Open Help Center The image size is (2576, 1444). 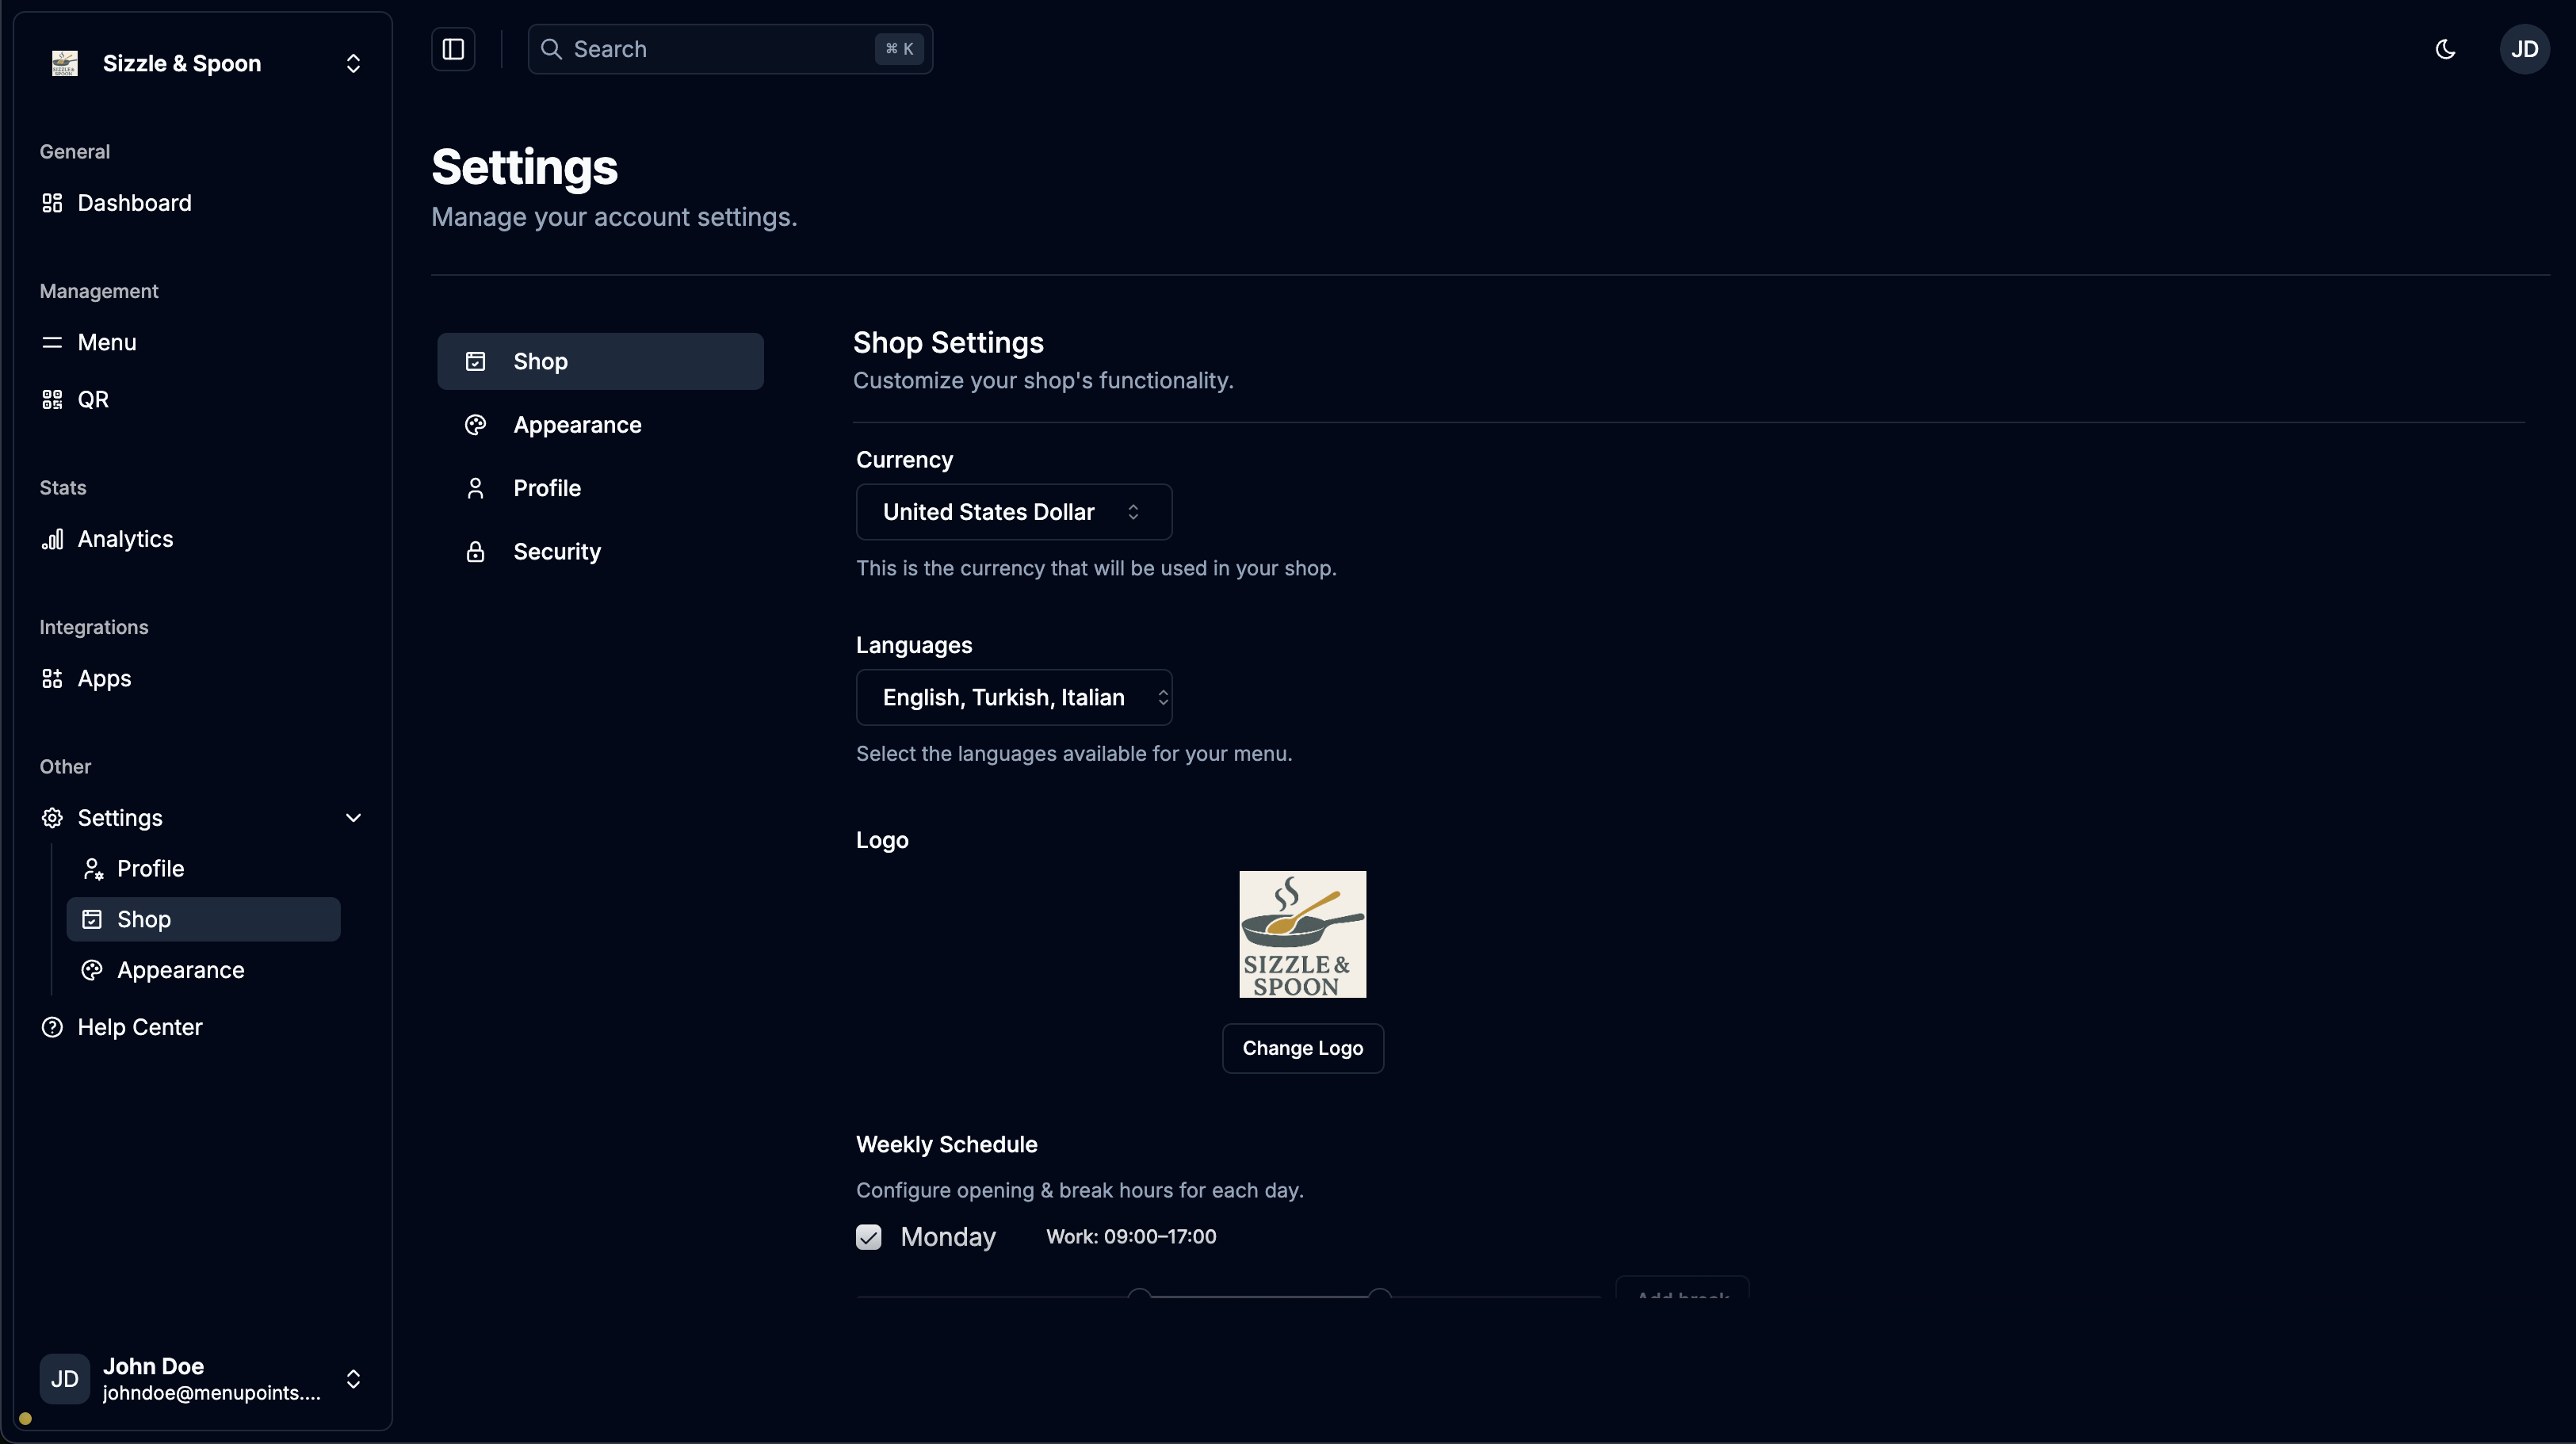tap(139, 1027)
